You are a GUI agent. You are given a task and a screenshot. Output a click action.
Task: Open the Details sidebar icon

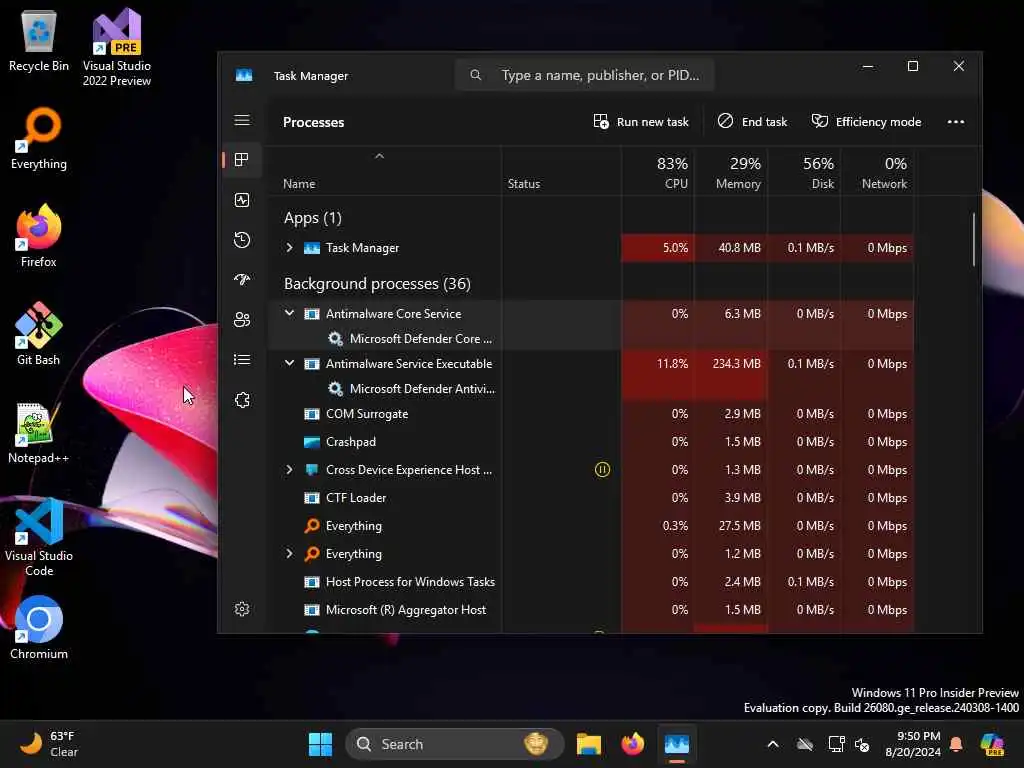[x=242, y=360]
